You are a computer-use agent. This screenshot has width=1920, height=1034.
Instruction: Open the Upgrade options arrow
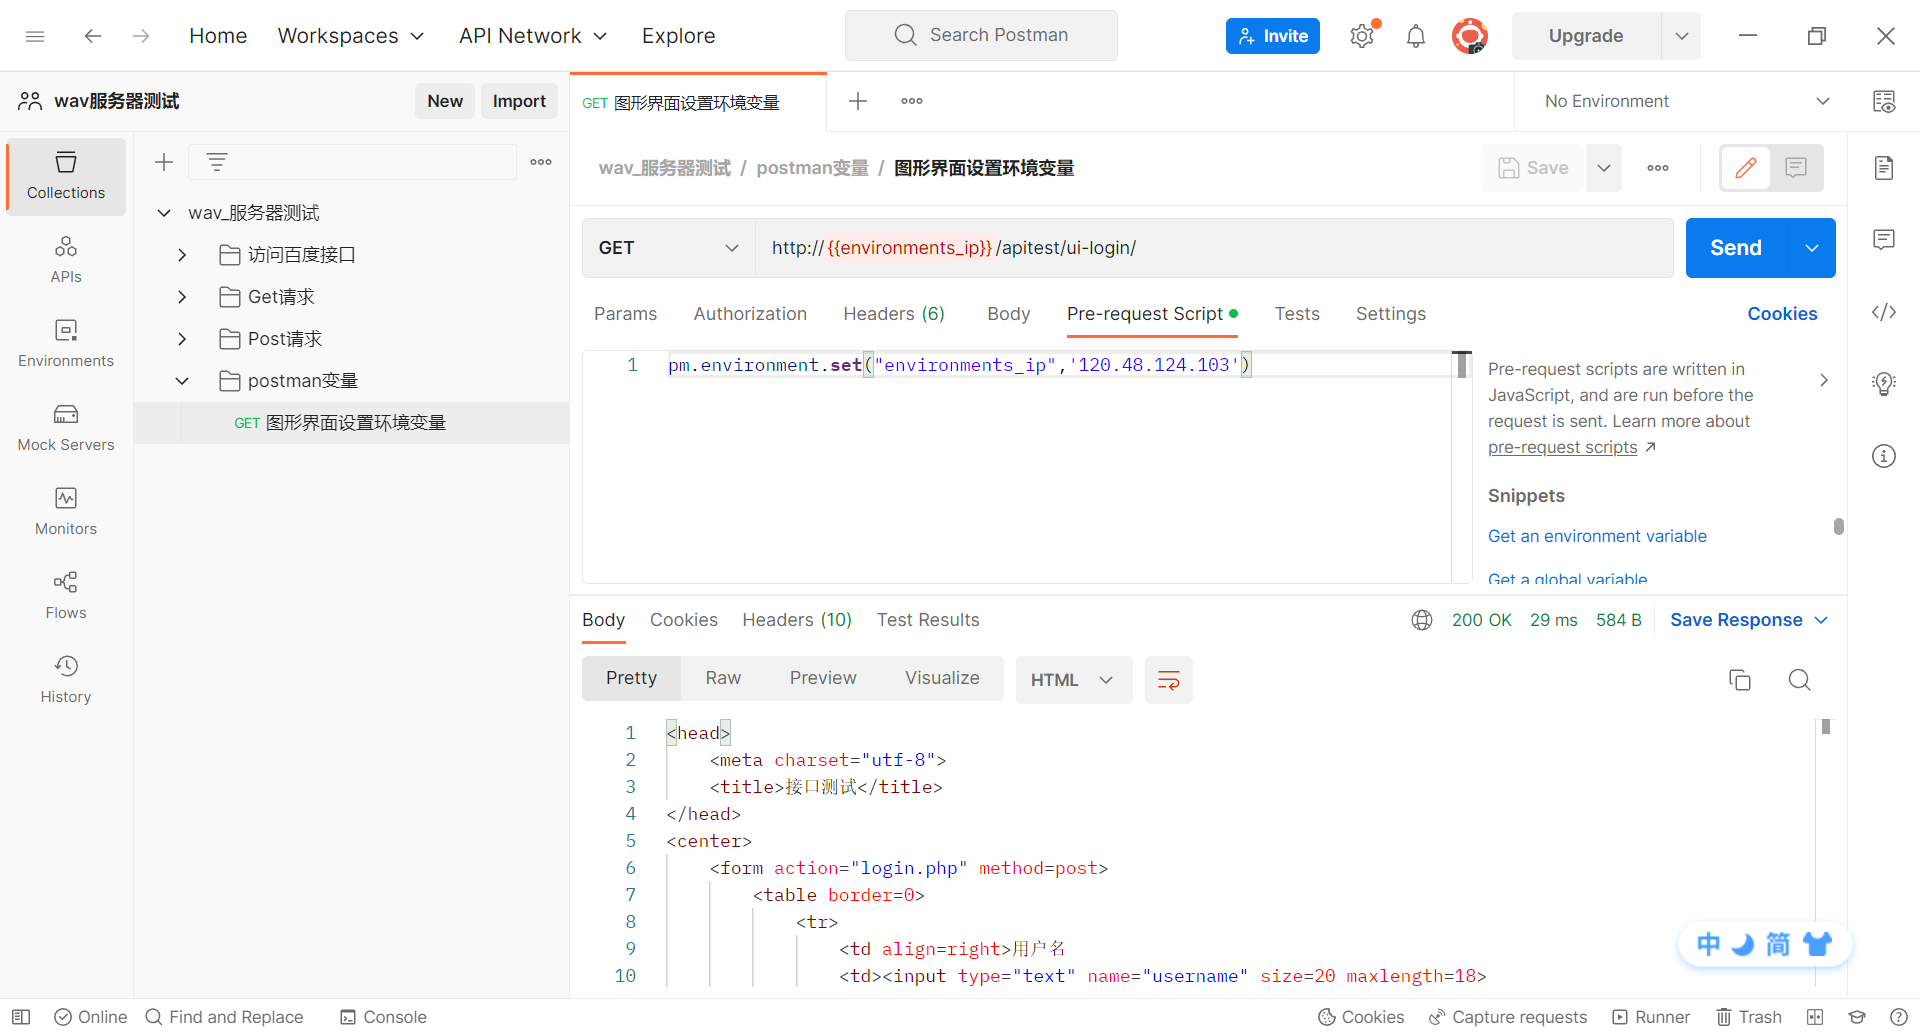click(1682, 36)
